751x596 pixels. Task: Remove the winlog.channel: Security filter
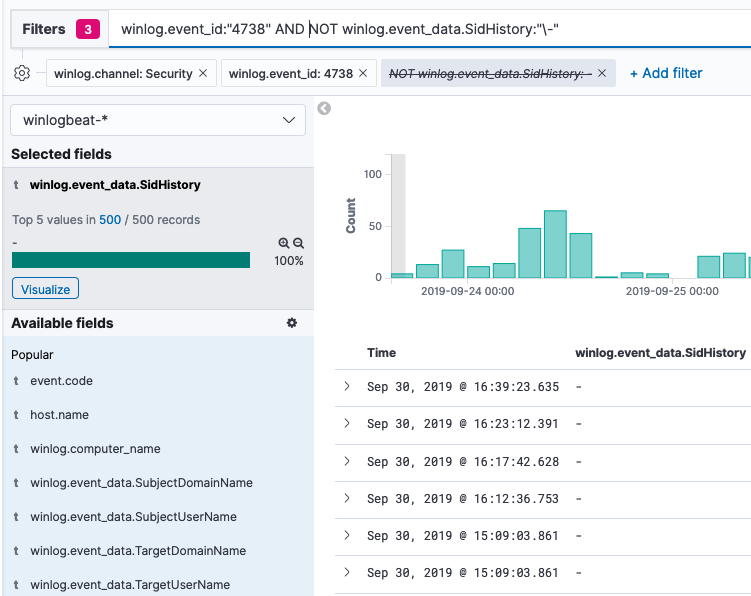[203, 73]
